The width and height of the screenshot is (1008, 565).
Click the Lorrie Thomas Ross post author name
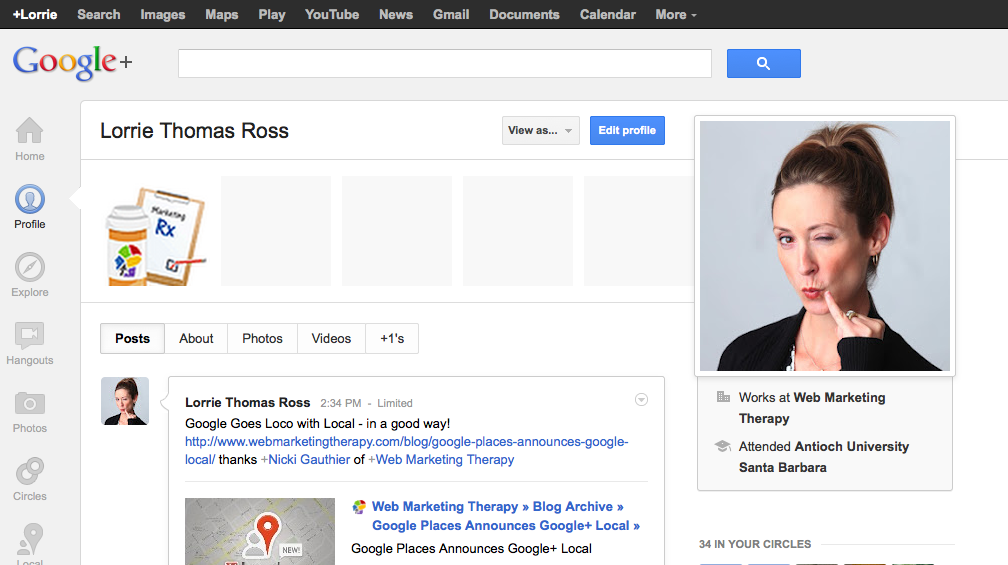click(x=248, y=402)
